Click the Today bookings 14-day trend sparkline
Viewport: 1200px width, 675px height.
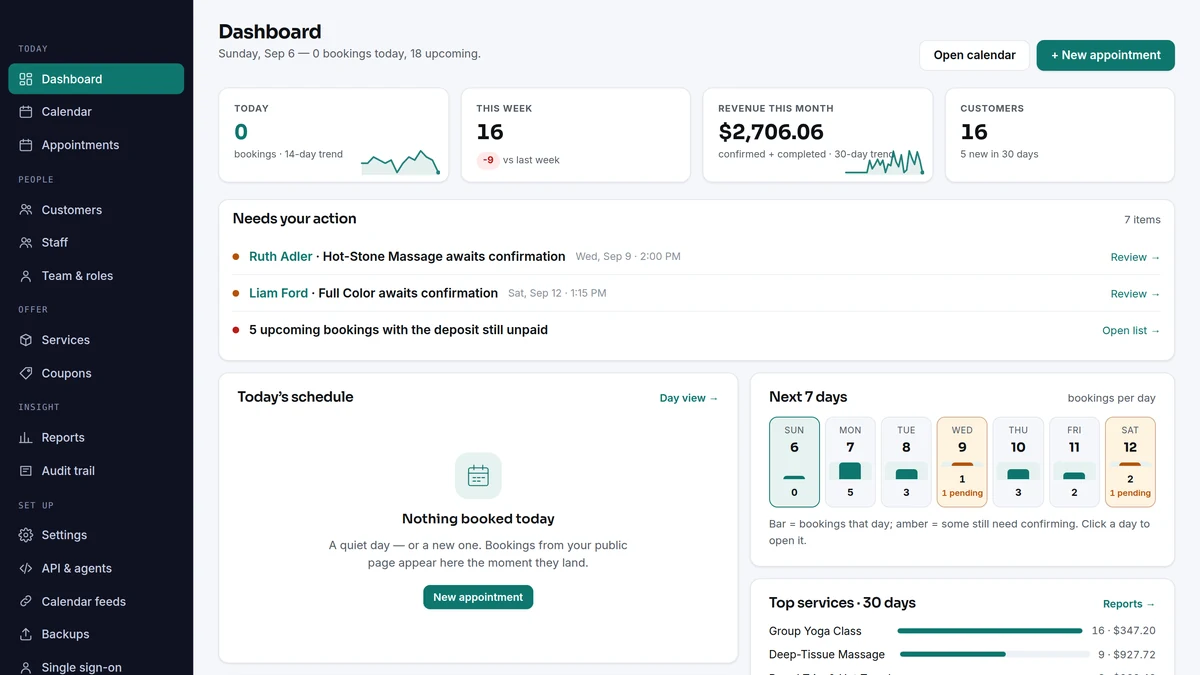click(x=401, y=162)
